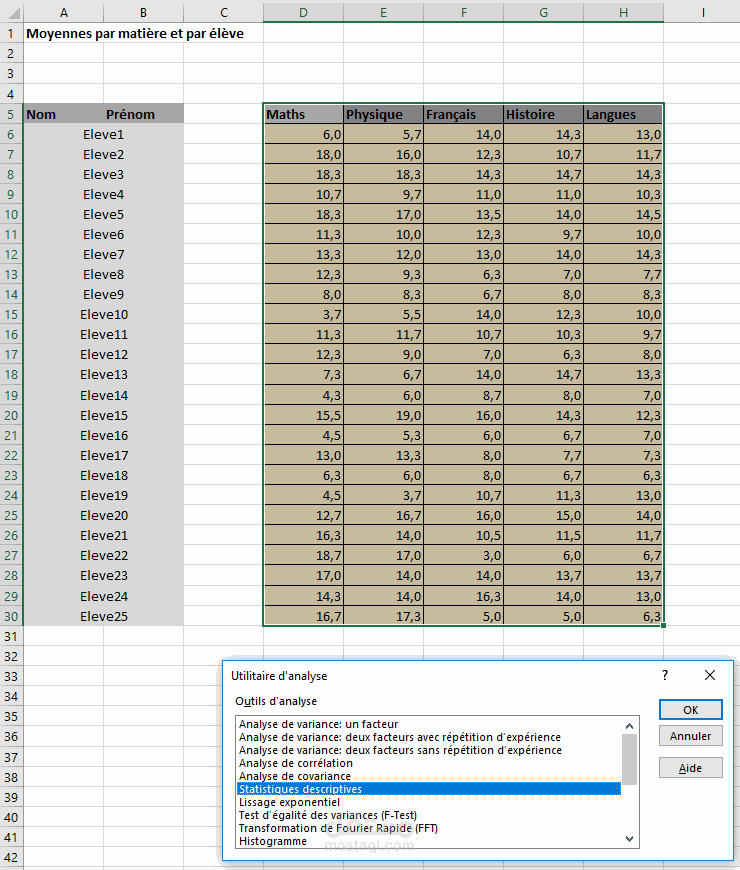Choose Transformation de Fourier Rapide (FFT)
This screenshot has height=870, width=740.
338,828
